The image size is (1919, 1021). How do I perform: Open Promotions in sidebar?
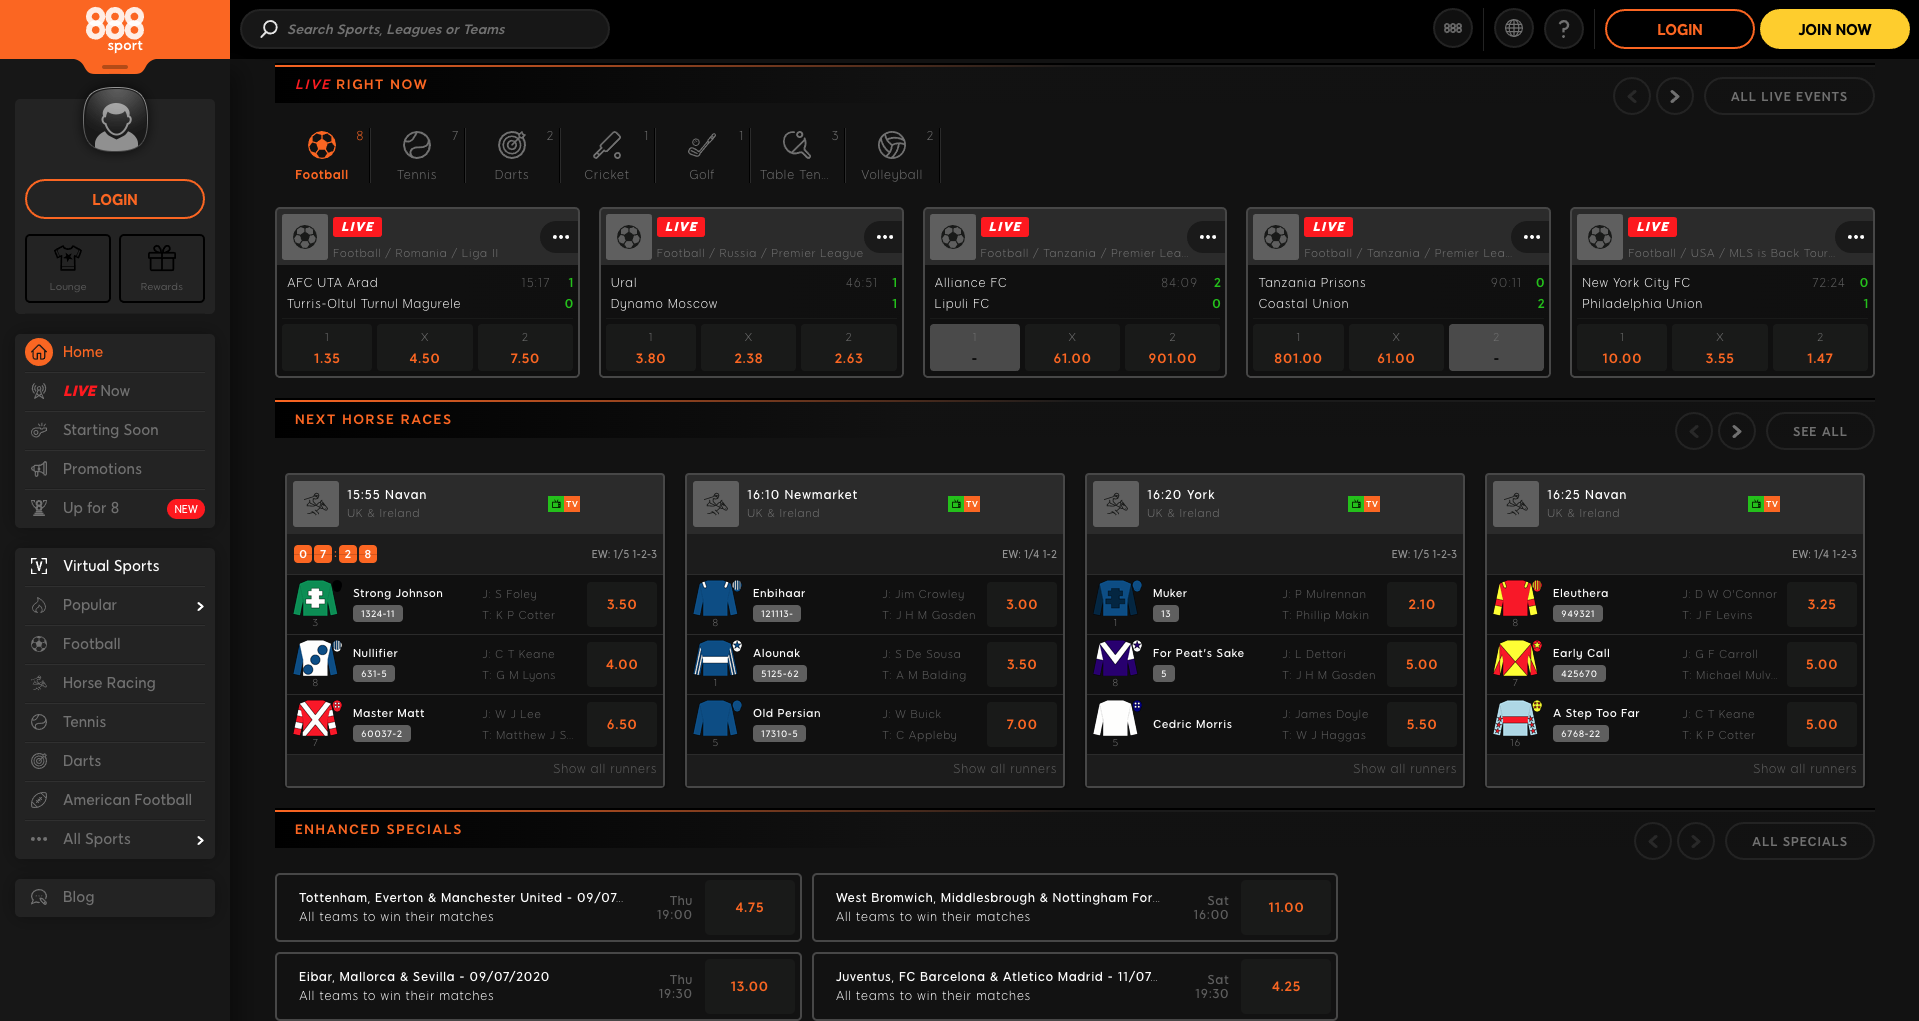115,469
